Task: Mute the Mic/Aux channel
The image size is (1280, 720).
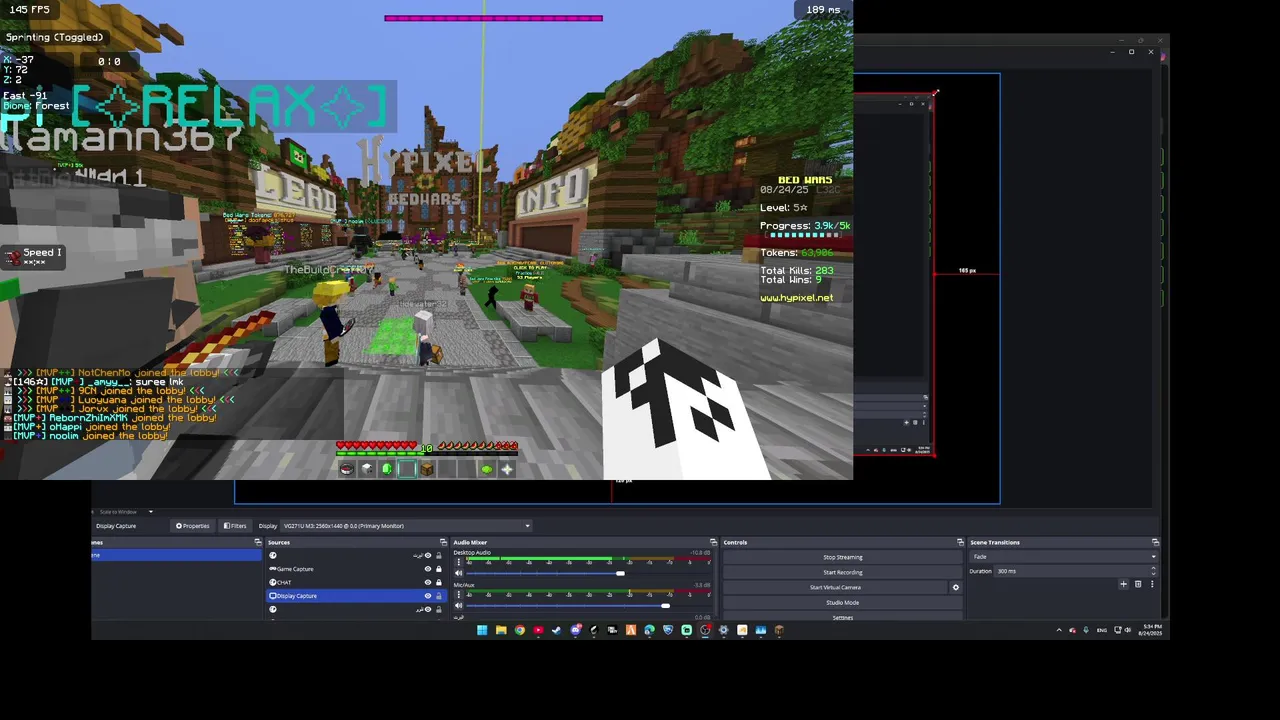Action: 459,606
